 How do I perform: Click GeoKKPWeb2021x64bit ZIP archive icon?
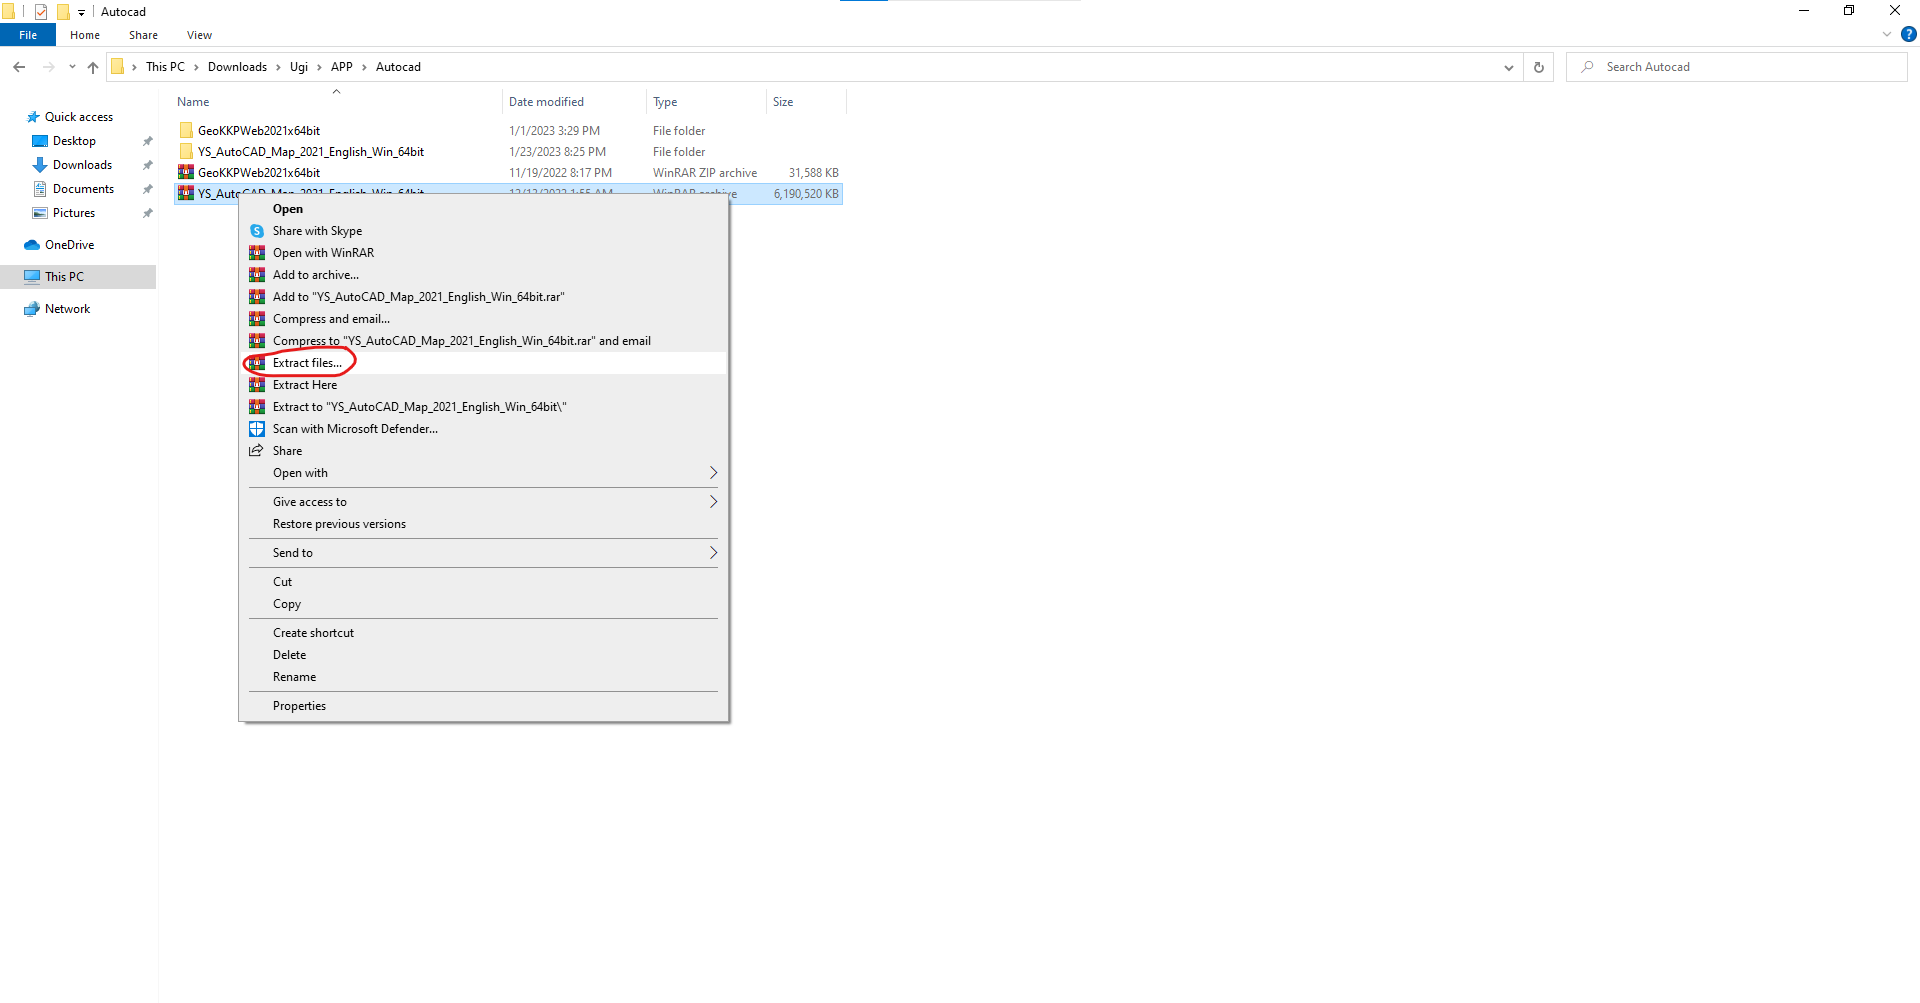[186, 173]
